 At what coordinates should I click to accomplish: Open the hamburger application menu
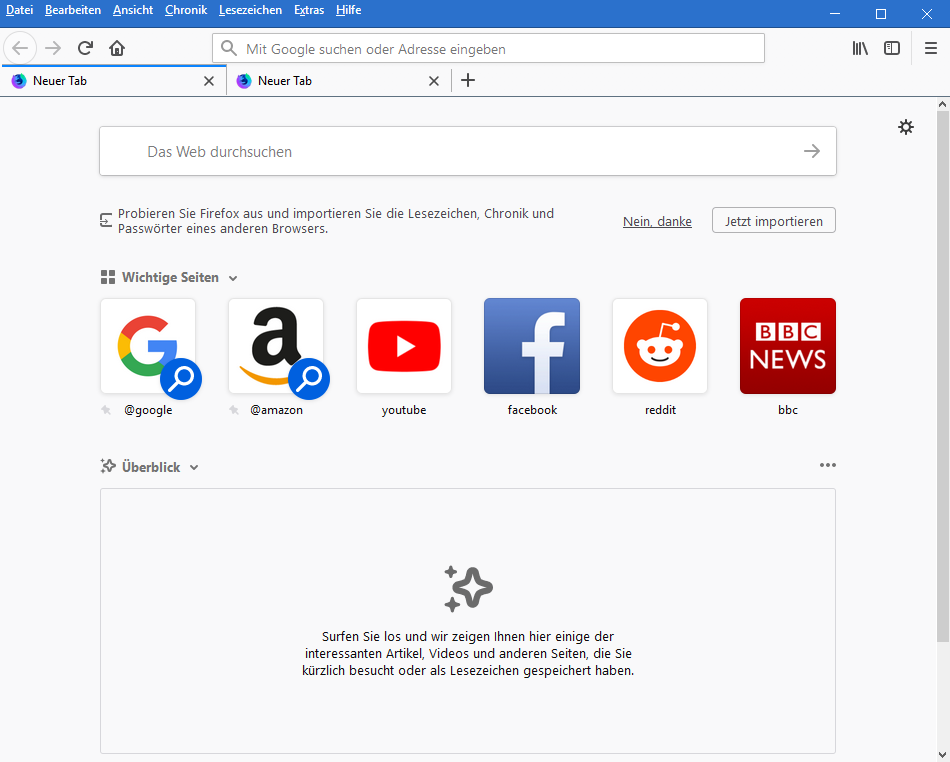click(931, 48)
